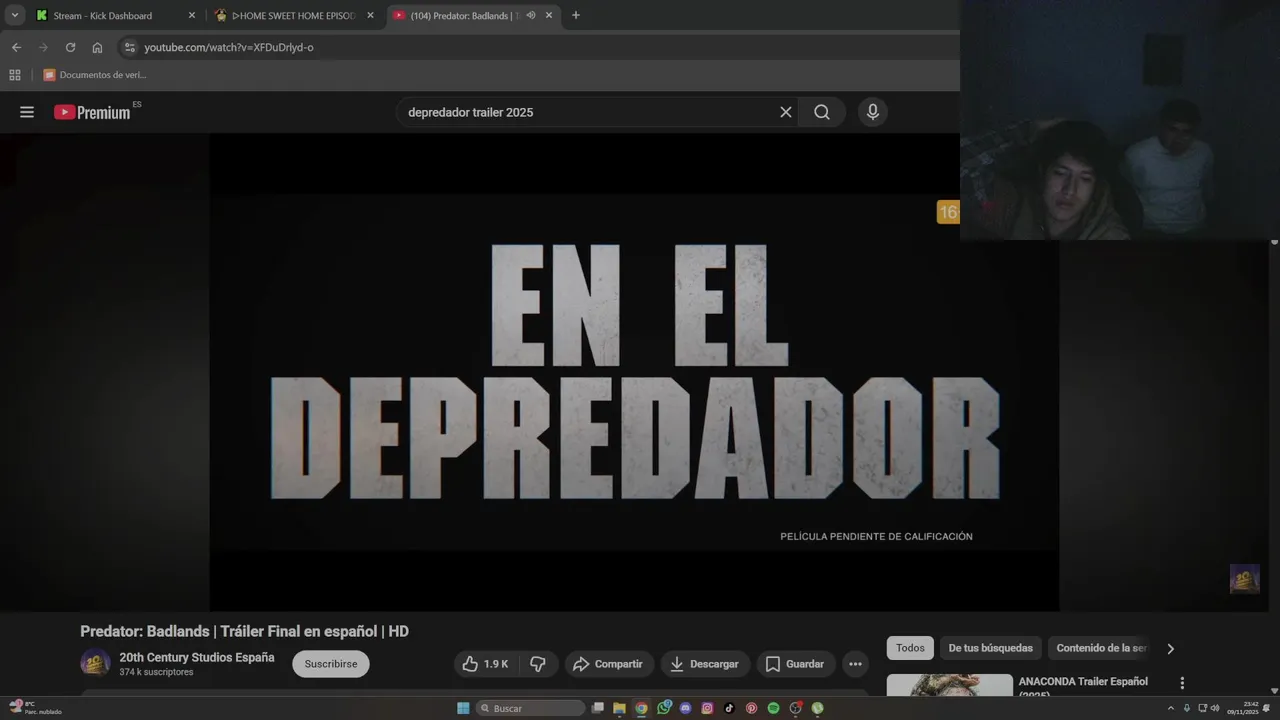The height and width of the screenshot is (720, 1280).
Task: Open Chrome from the taskbar
Action: 641,708
